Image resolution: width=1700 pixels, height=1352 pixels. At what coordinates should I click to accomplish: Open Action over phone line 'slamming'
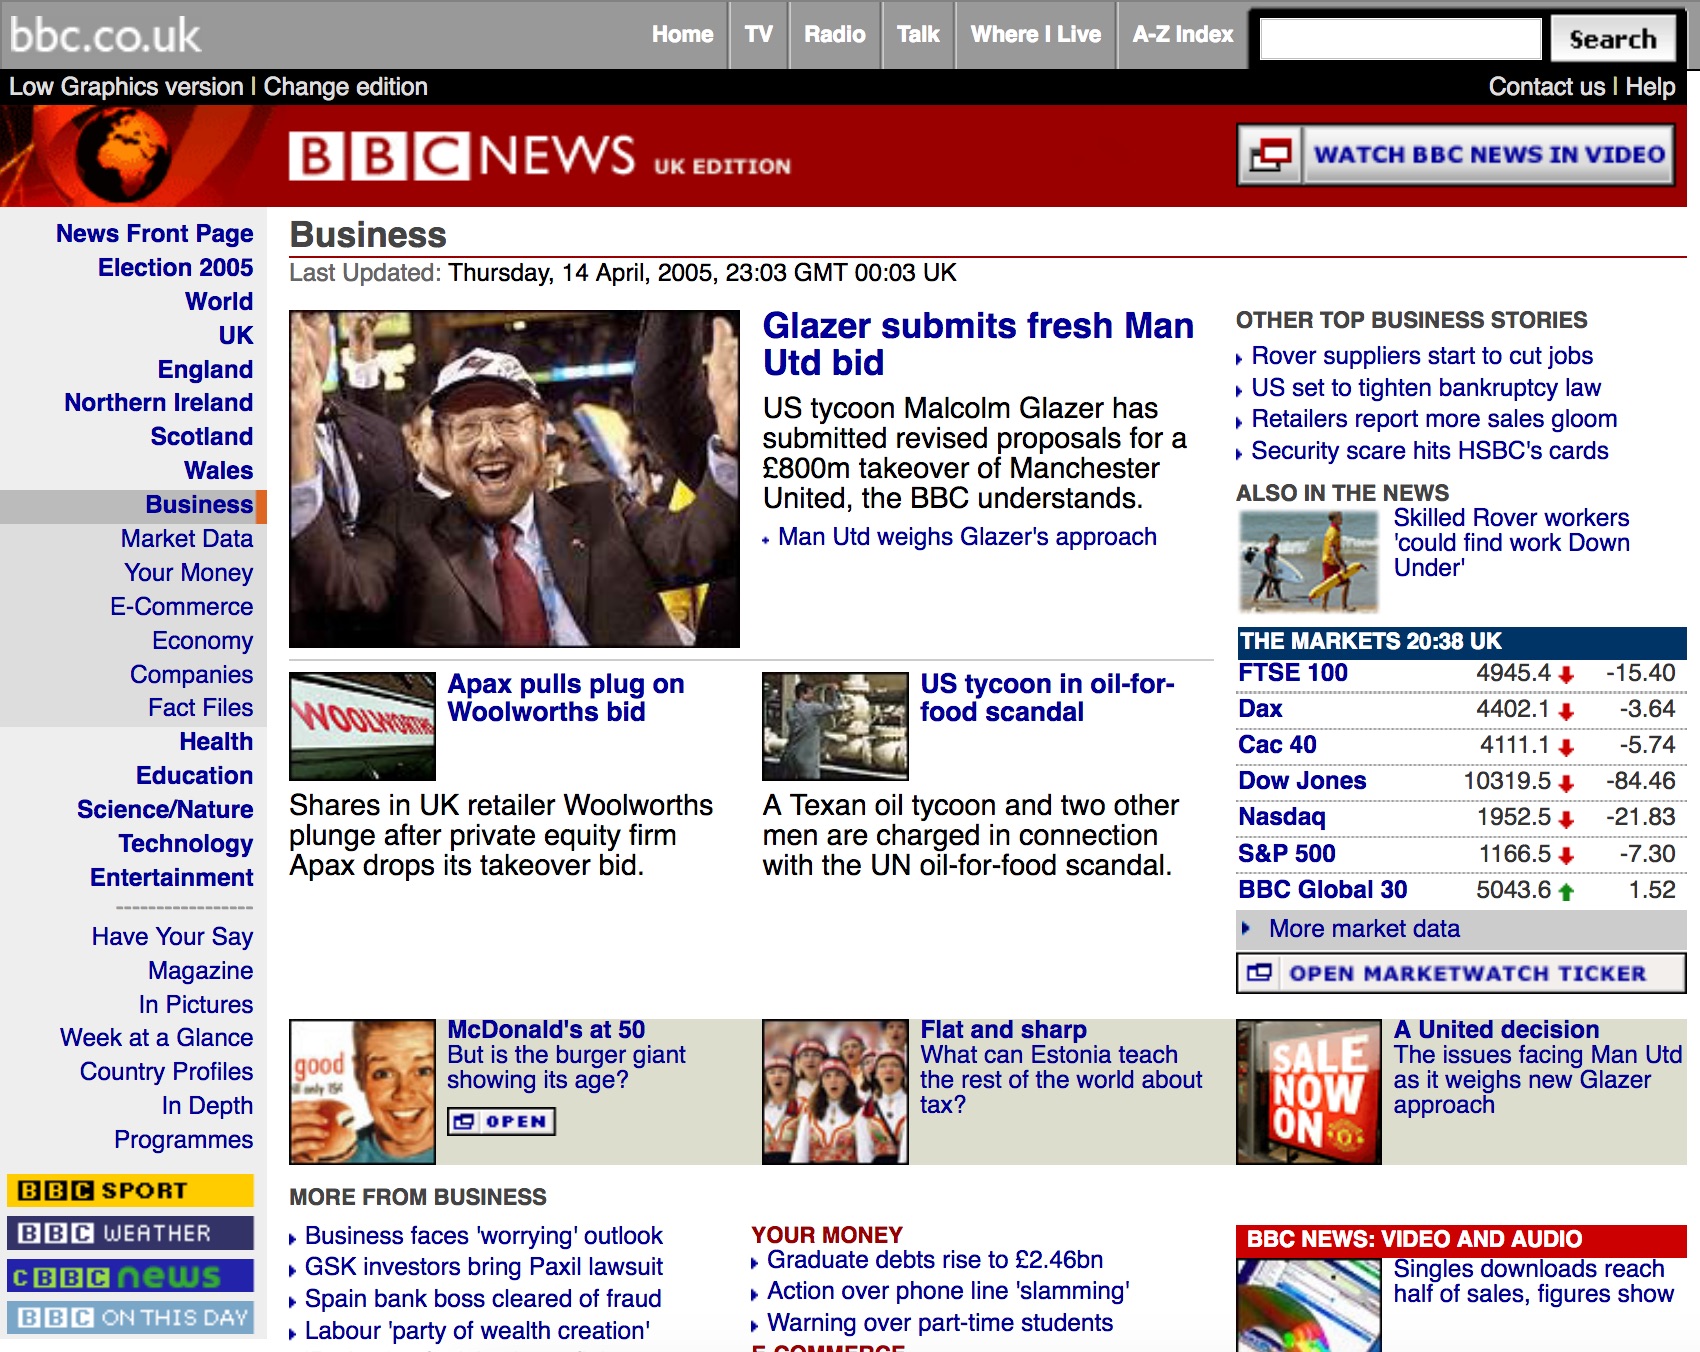tap(948, 1291)
